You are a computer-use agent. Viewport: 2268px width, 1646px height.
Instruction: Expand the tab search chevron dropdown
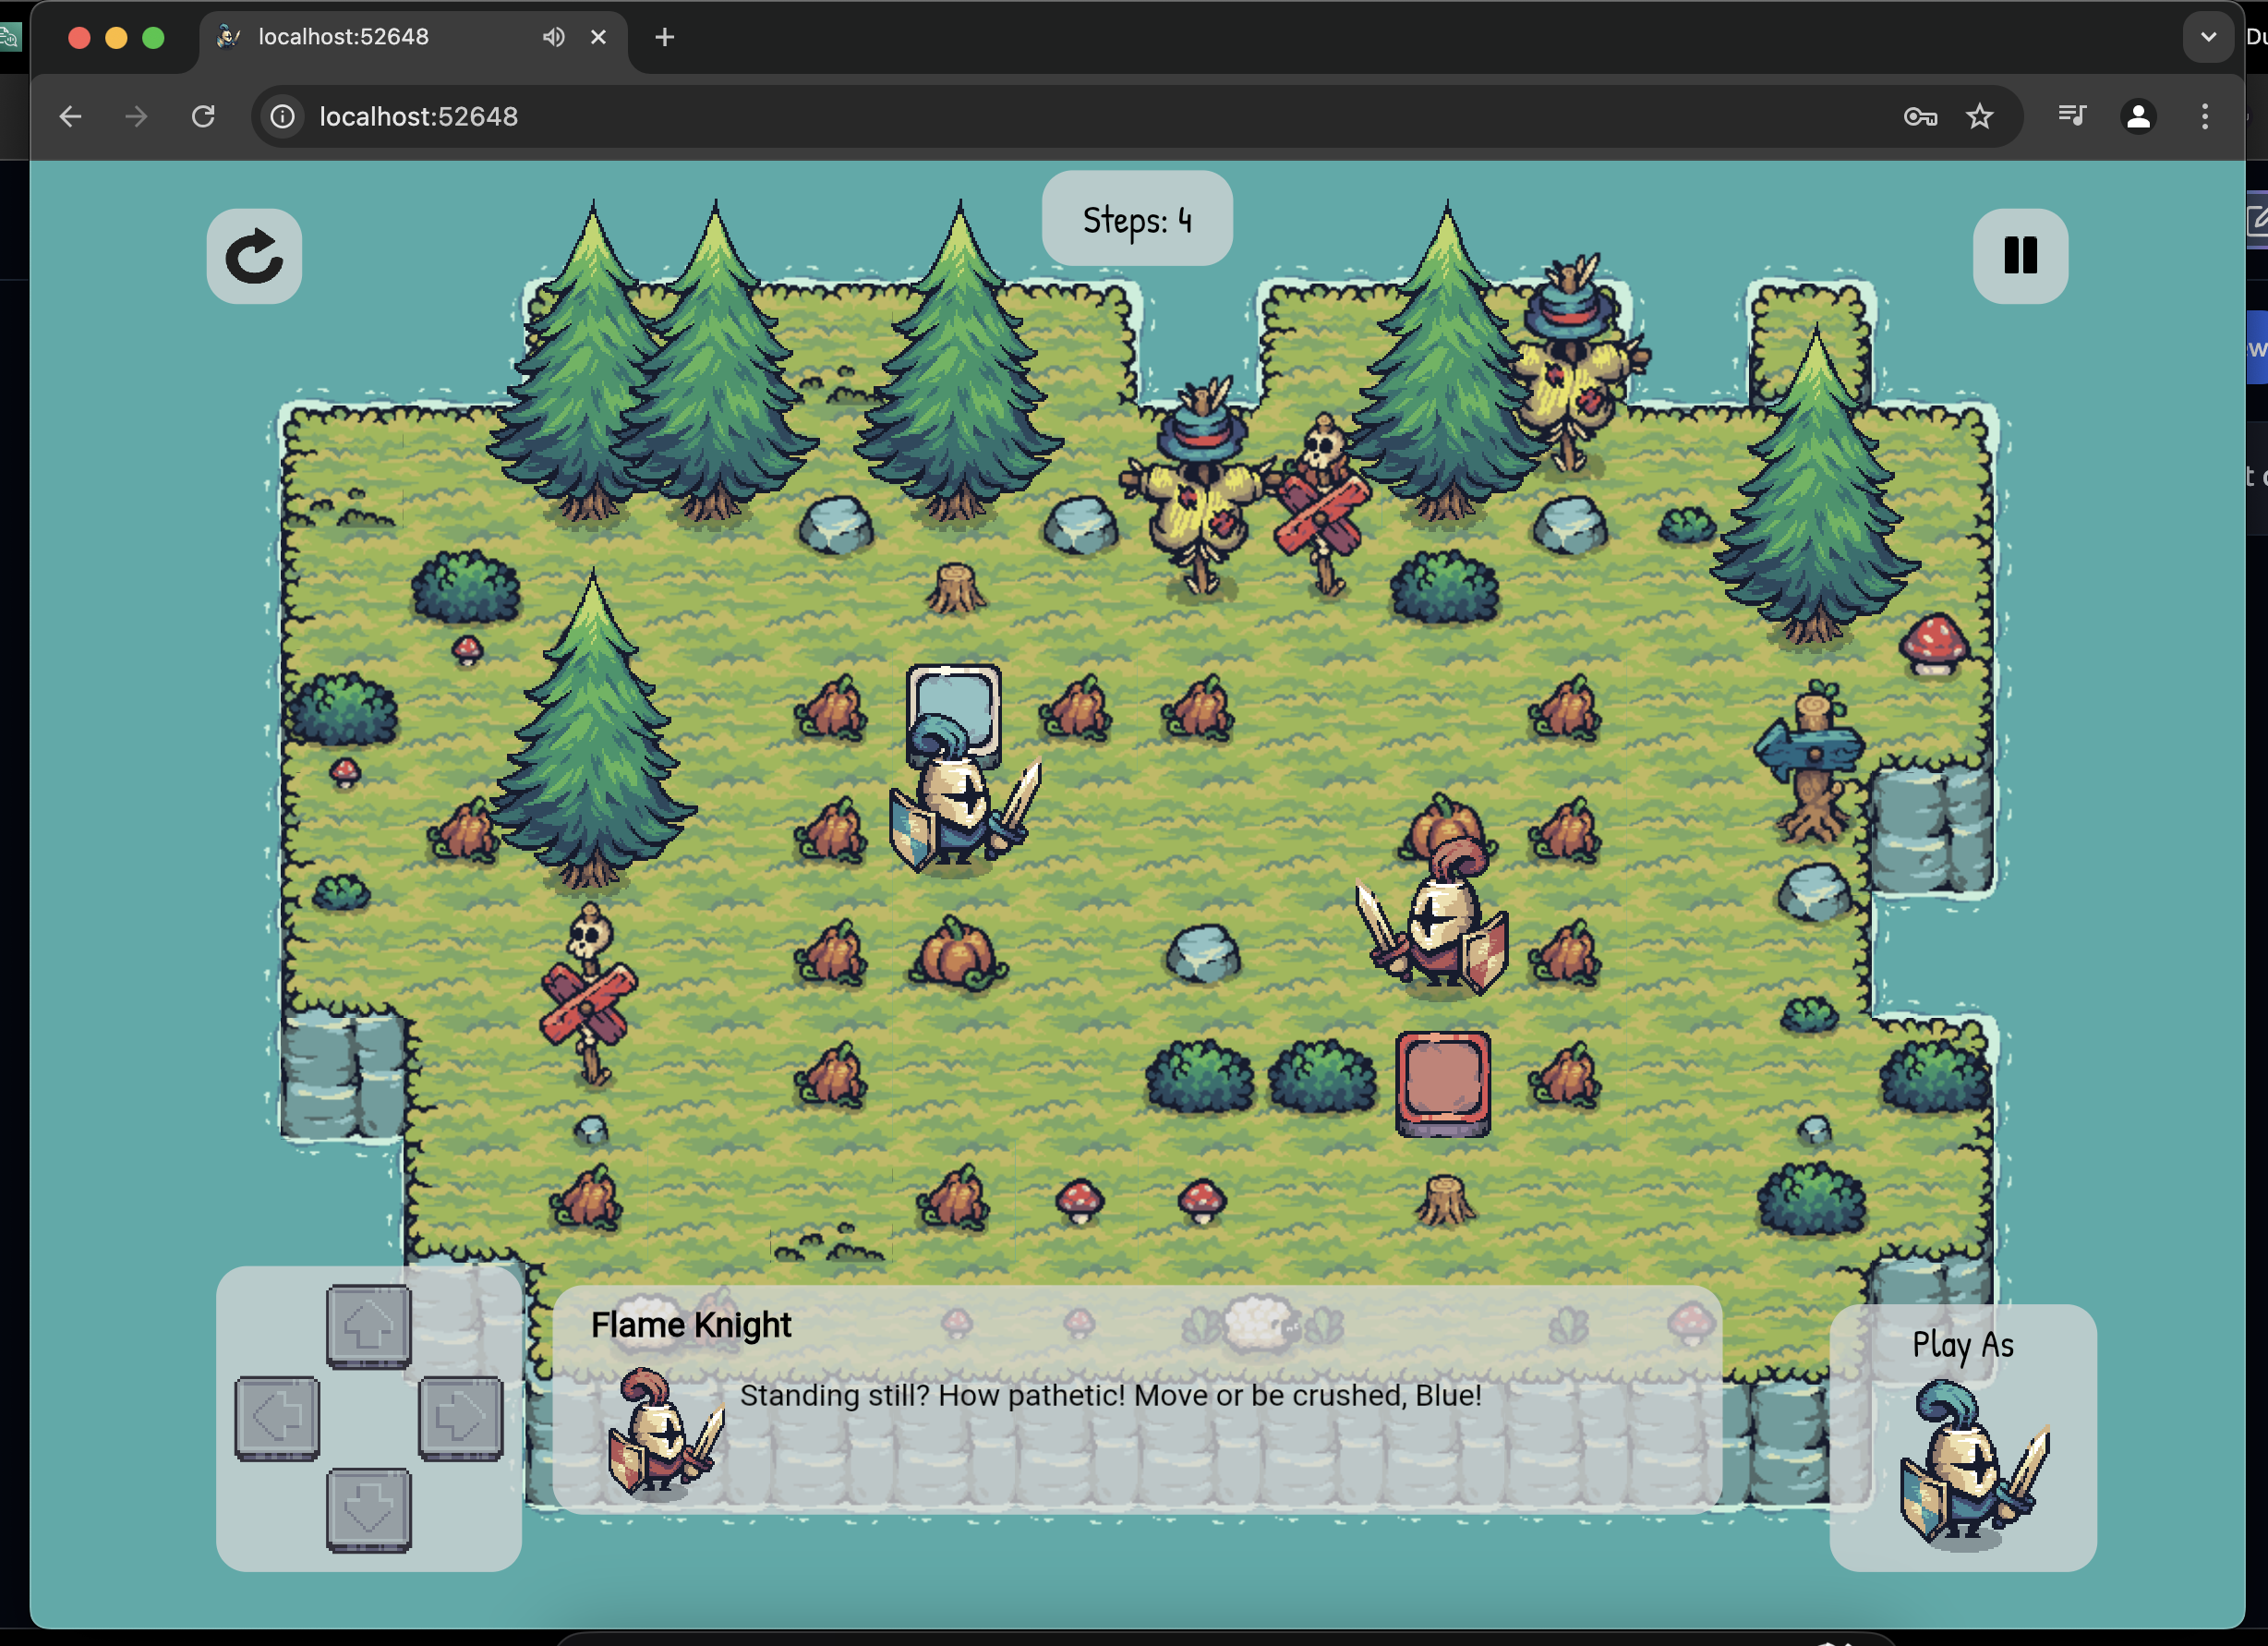[x=2208, y=37]
